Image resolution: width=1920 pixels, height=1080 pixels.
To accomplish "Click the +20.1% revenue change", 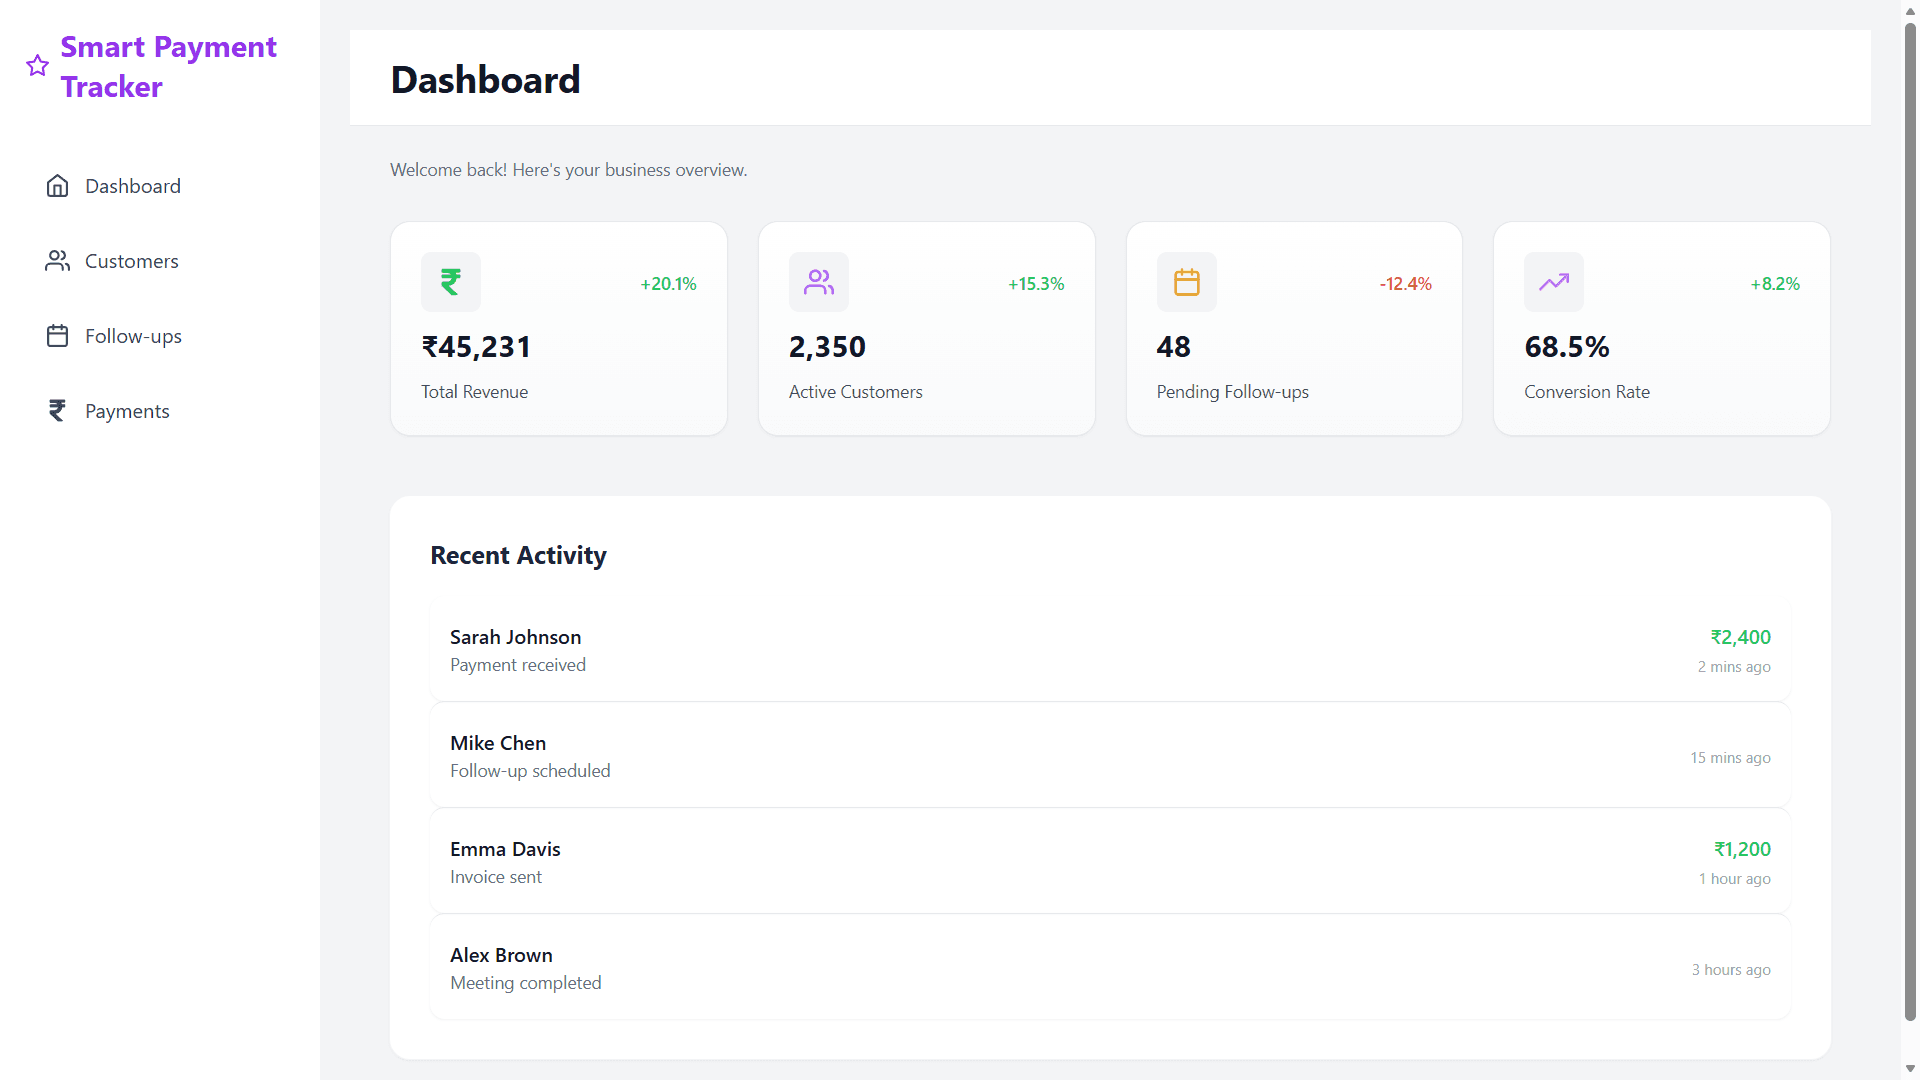I will (x=668, y=284).
